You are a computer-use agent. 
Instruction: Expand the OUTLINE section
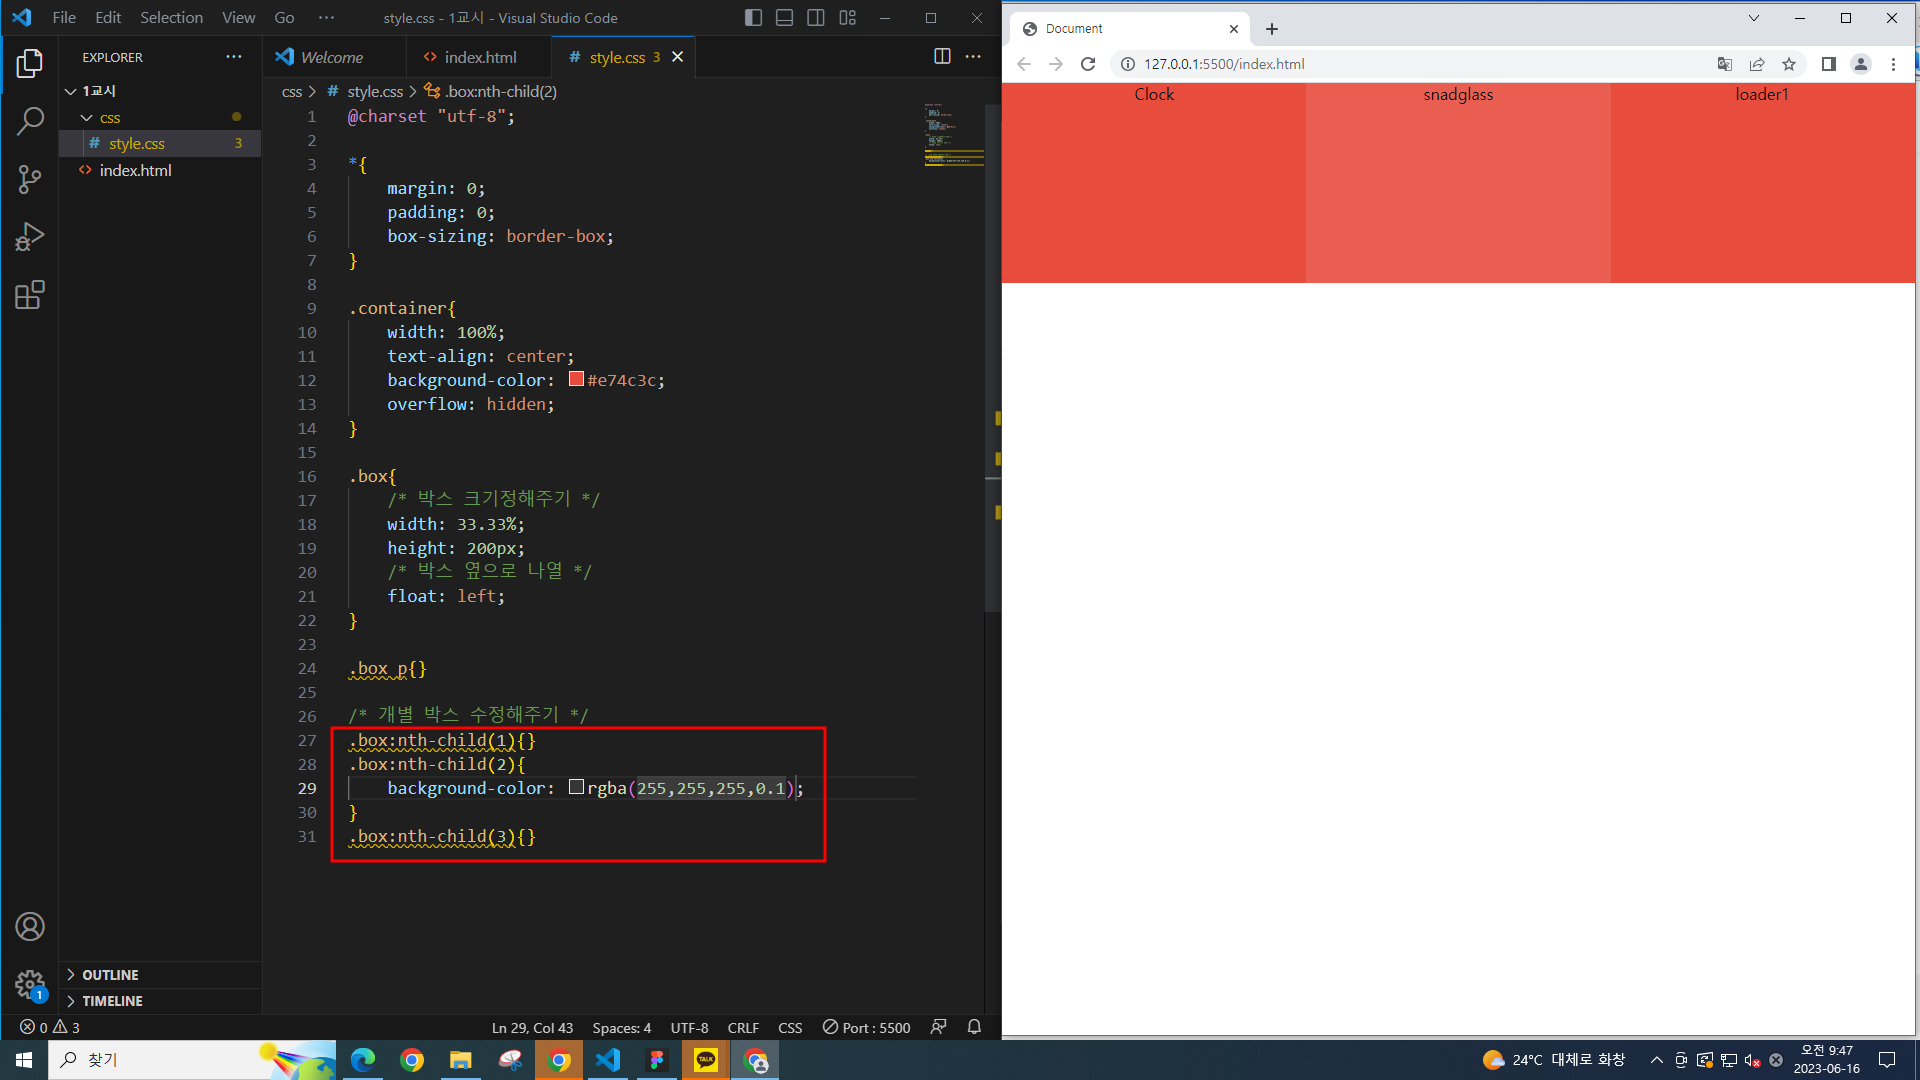click(x=110, y=975)
